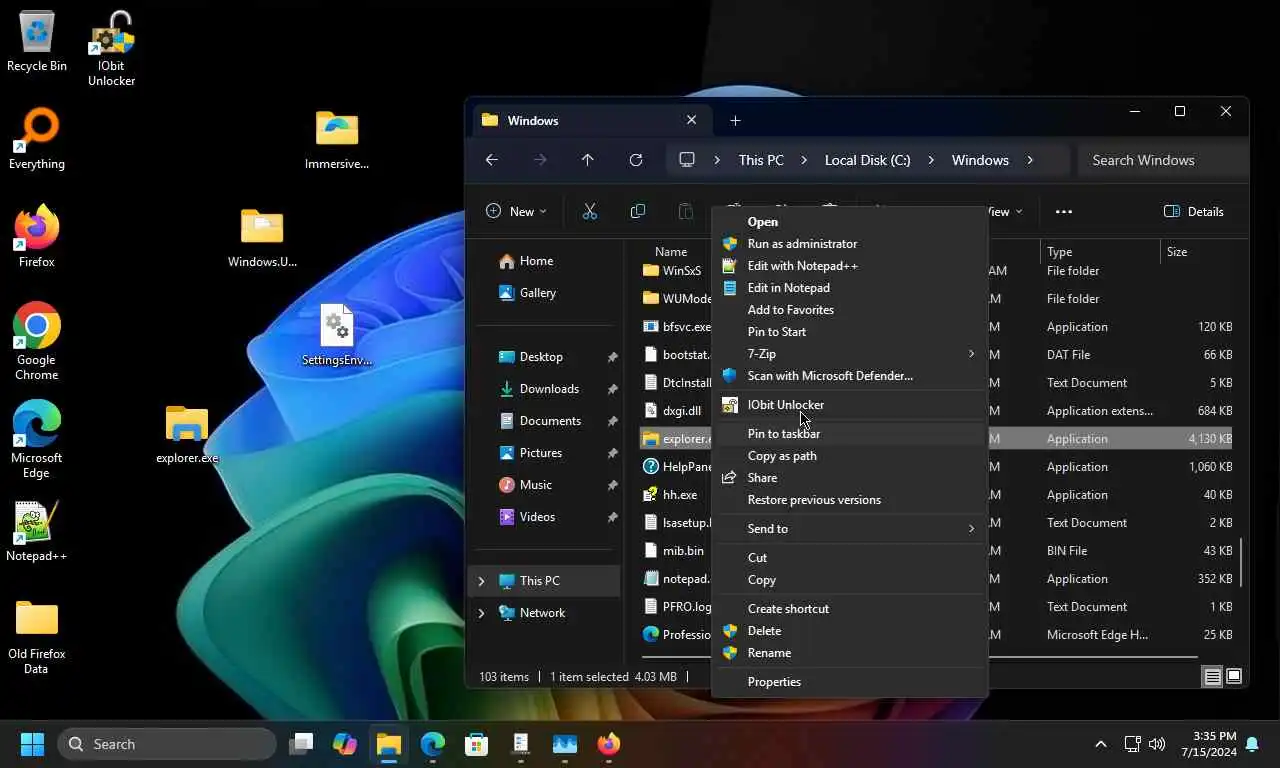Open breadcrumb chevron after Local Disk (C:)
This screenshot has height=768, width=1280.
(x=931, y=160)
